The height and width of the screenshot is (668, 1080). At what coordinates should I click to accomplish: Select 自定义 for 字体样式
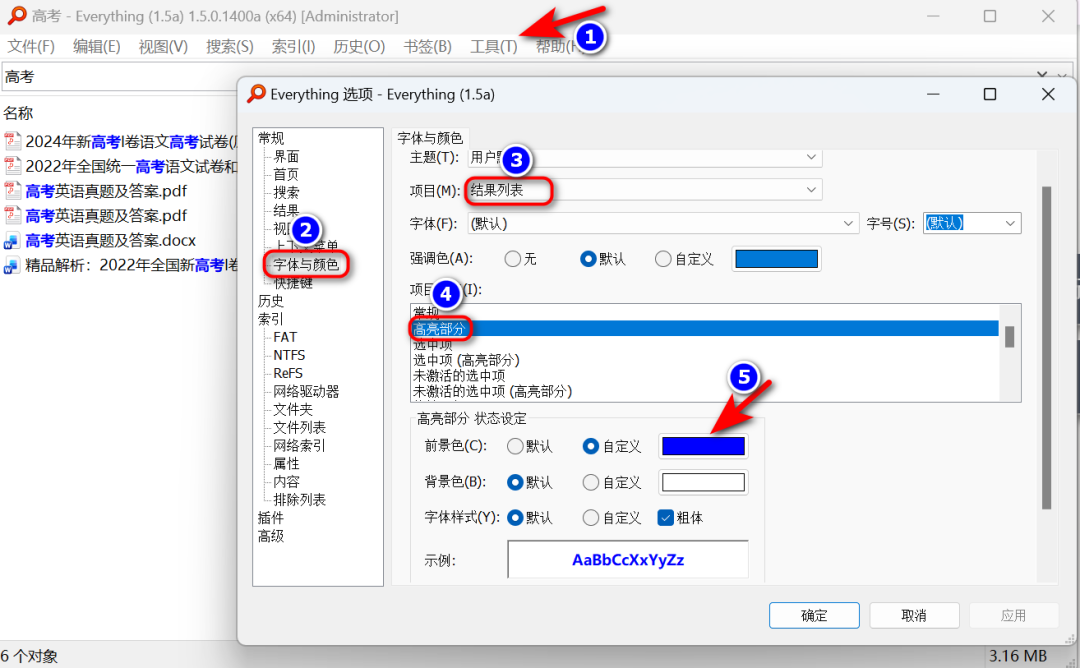[612, 518]
